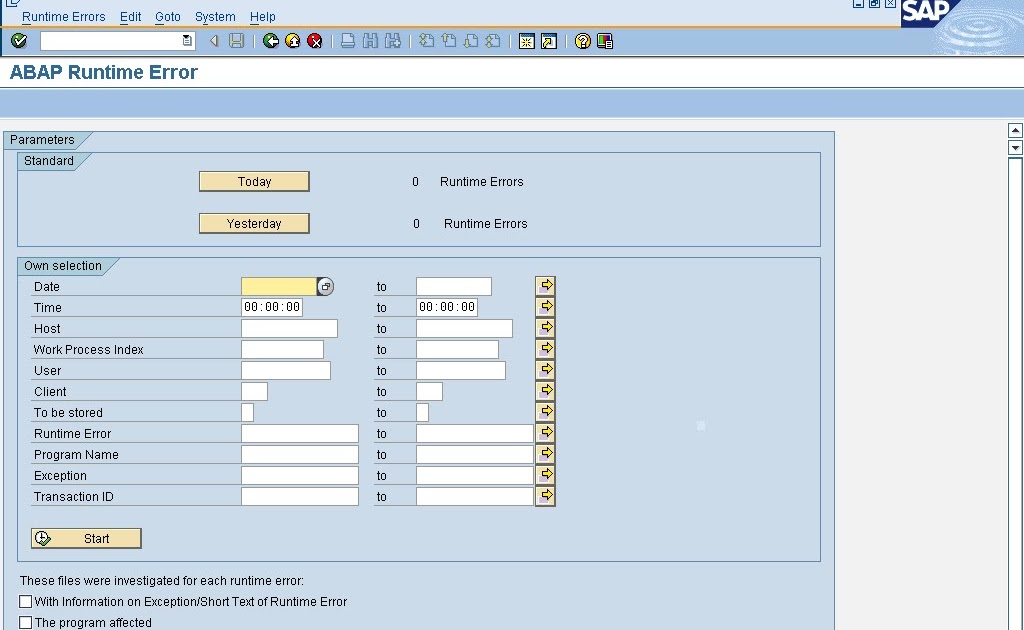Click the Yesterday button
Screen dimensions: 1024x630
(254, 223)
